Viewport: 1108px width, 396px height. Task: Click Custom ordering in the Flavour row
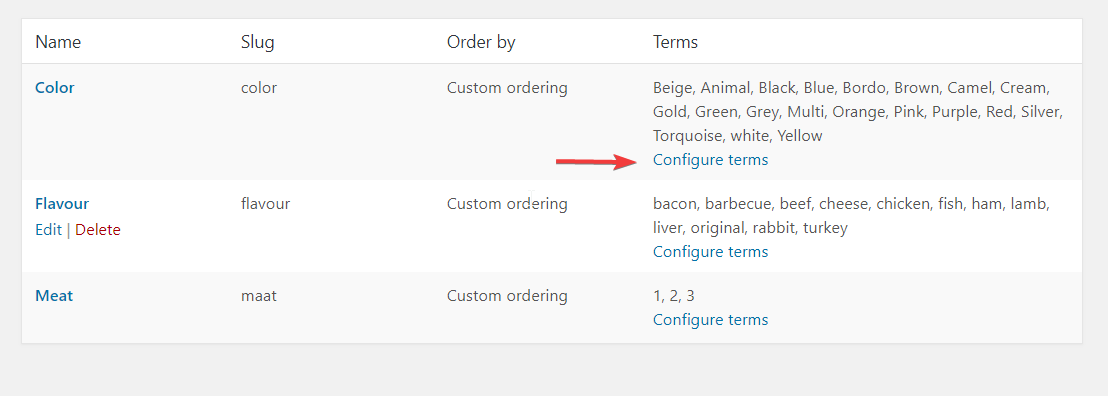pyautogui.click(x=507, y=204)
